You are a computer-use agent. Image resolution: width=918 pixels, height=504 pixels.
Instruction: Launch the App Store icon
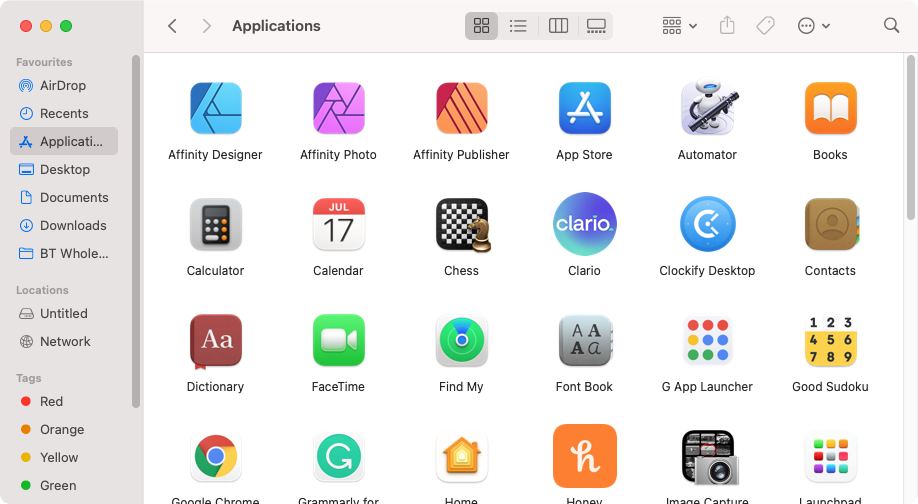click(584, 108)
